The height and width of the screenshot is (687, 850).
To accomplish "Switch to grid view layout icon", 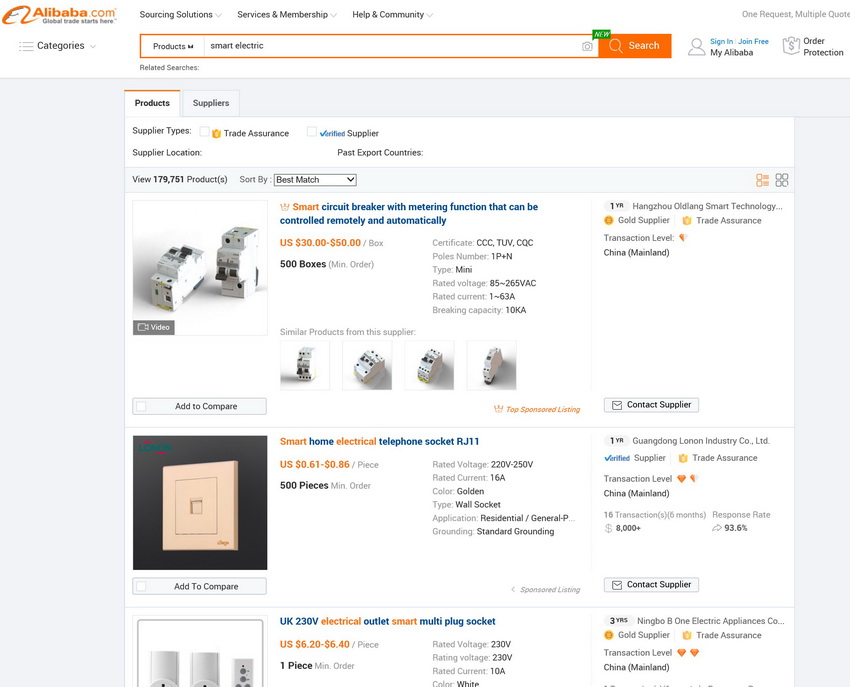I will [x=782, y=180].
